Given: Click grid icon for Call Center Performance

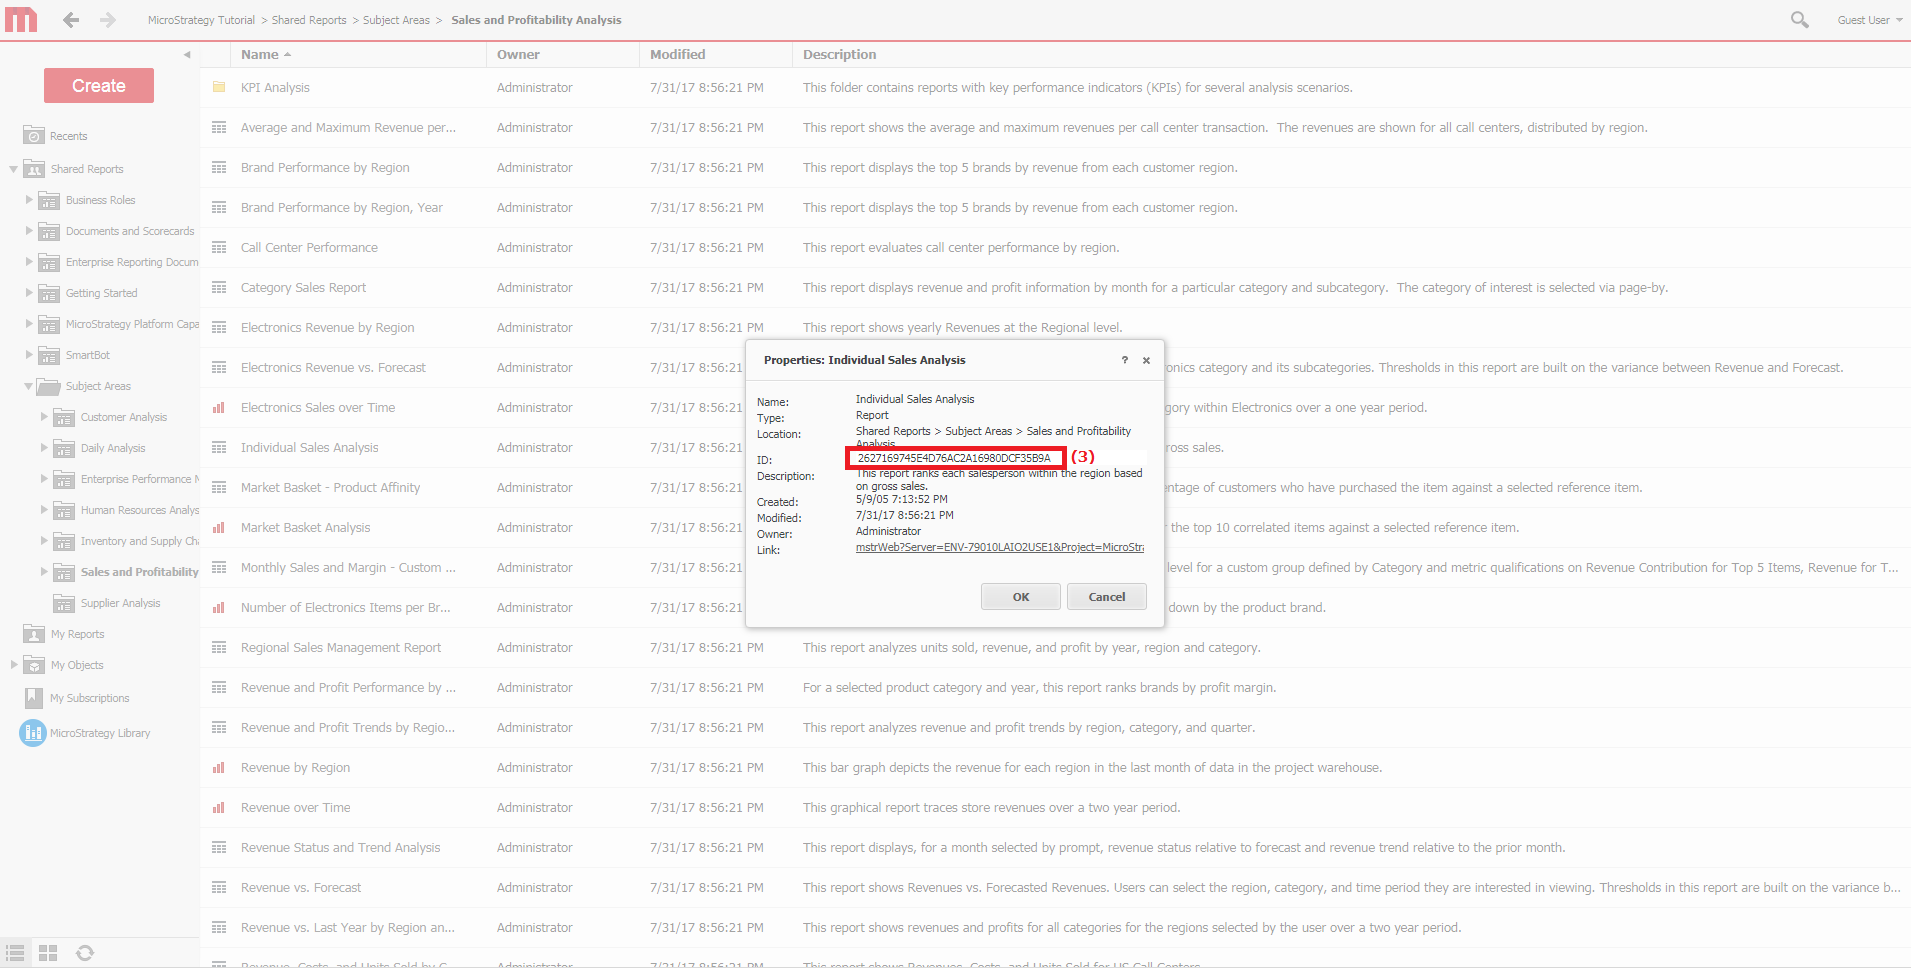Looking at the screenshot, I should coord(218,248).
